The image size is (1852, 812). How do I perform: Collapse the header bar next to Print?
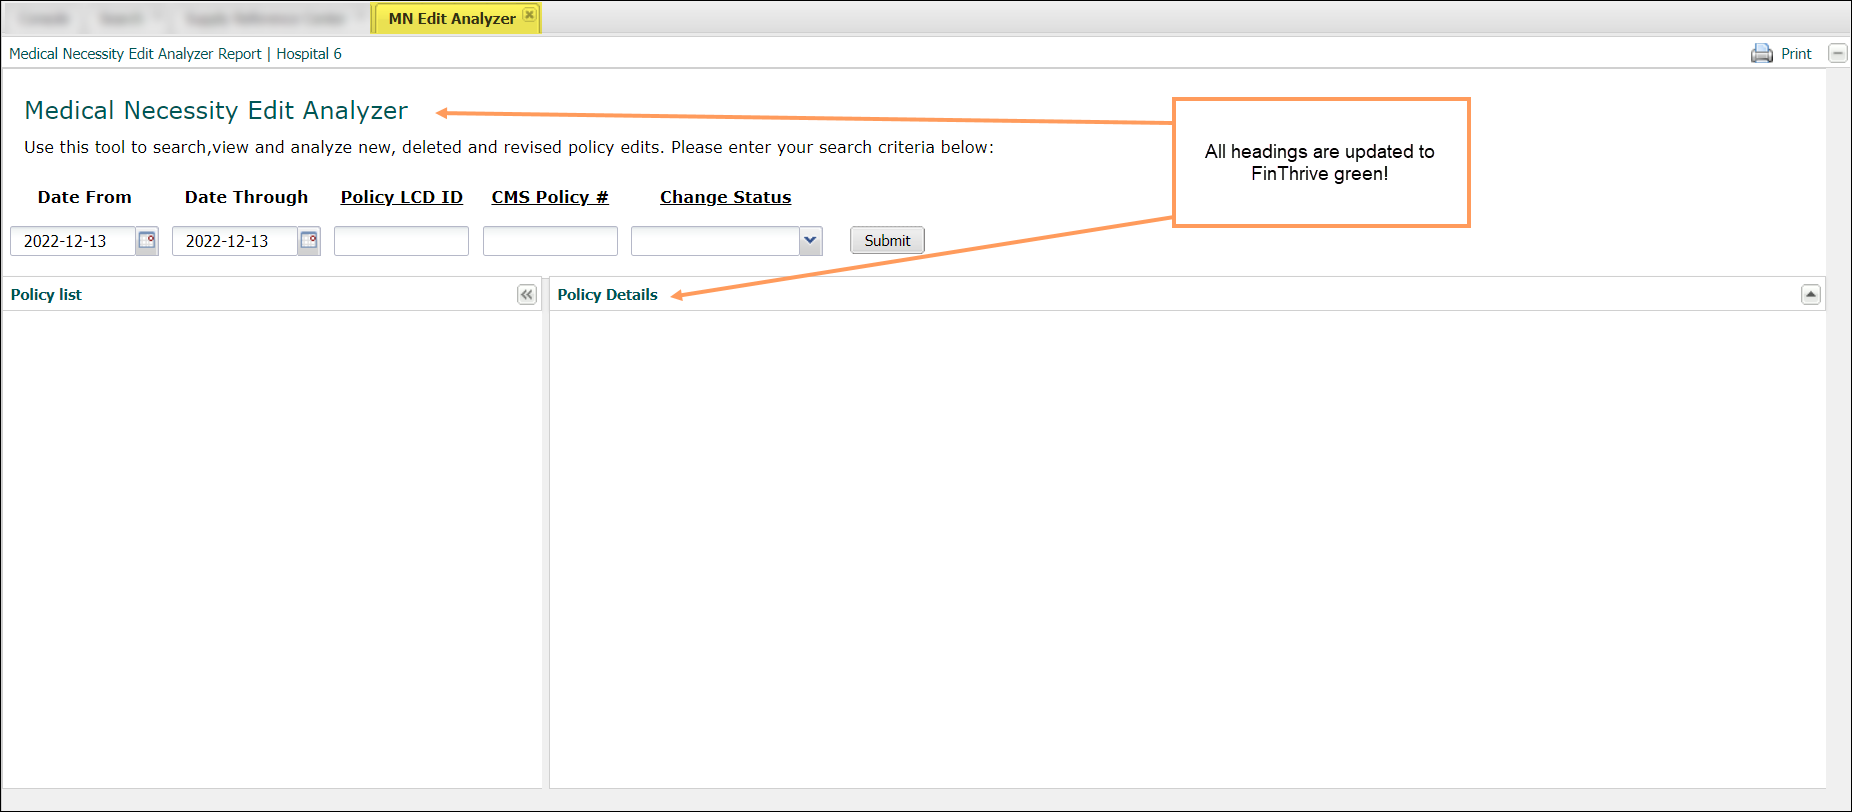tap(1837, 54)
